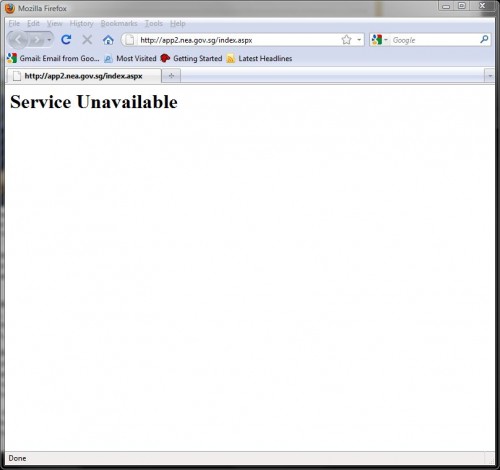500x470 pixels.
Task: Click the Forward arrow button
Action: pos(36,40)
